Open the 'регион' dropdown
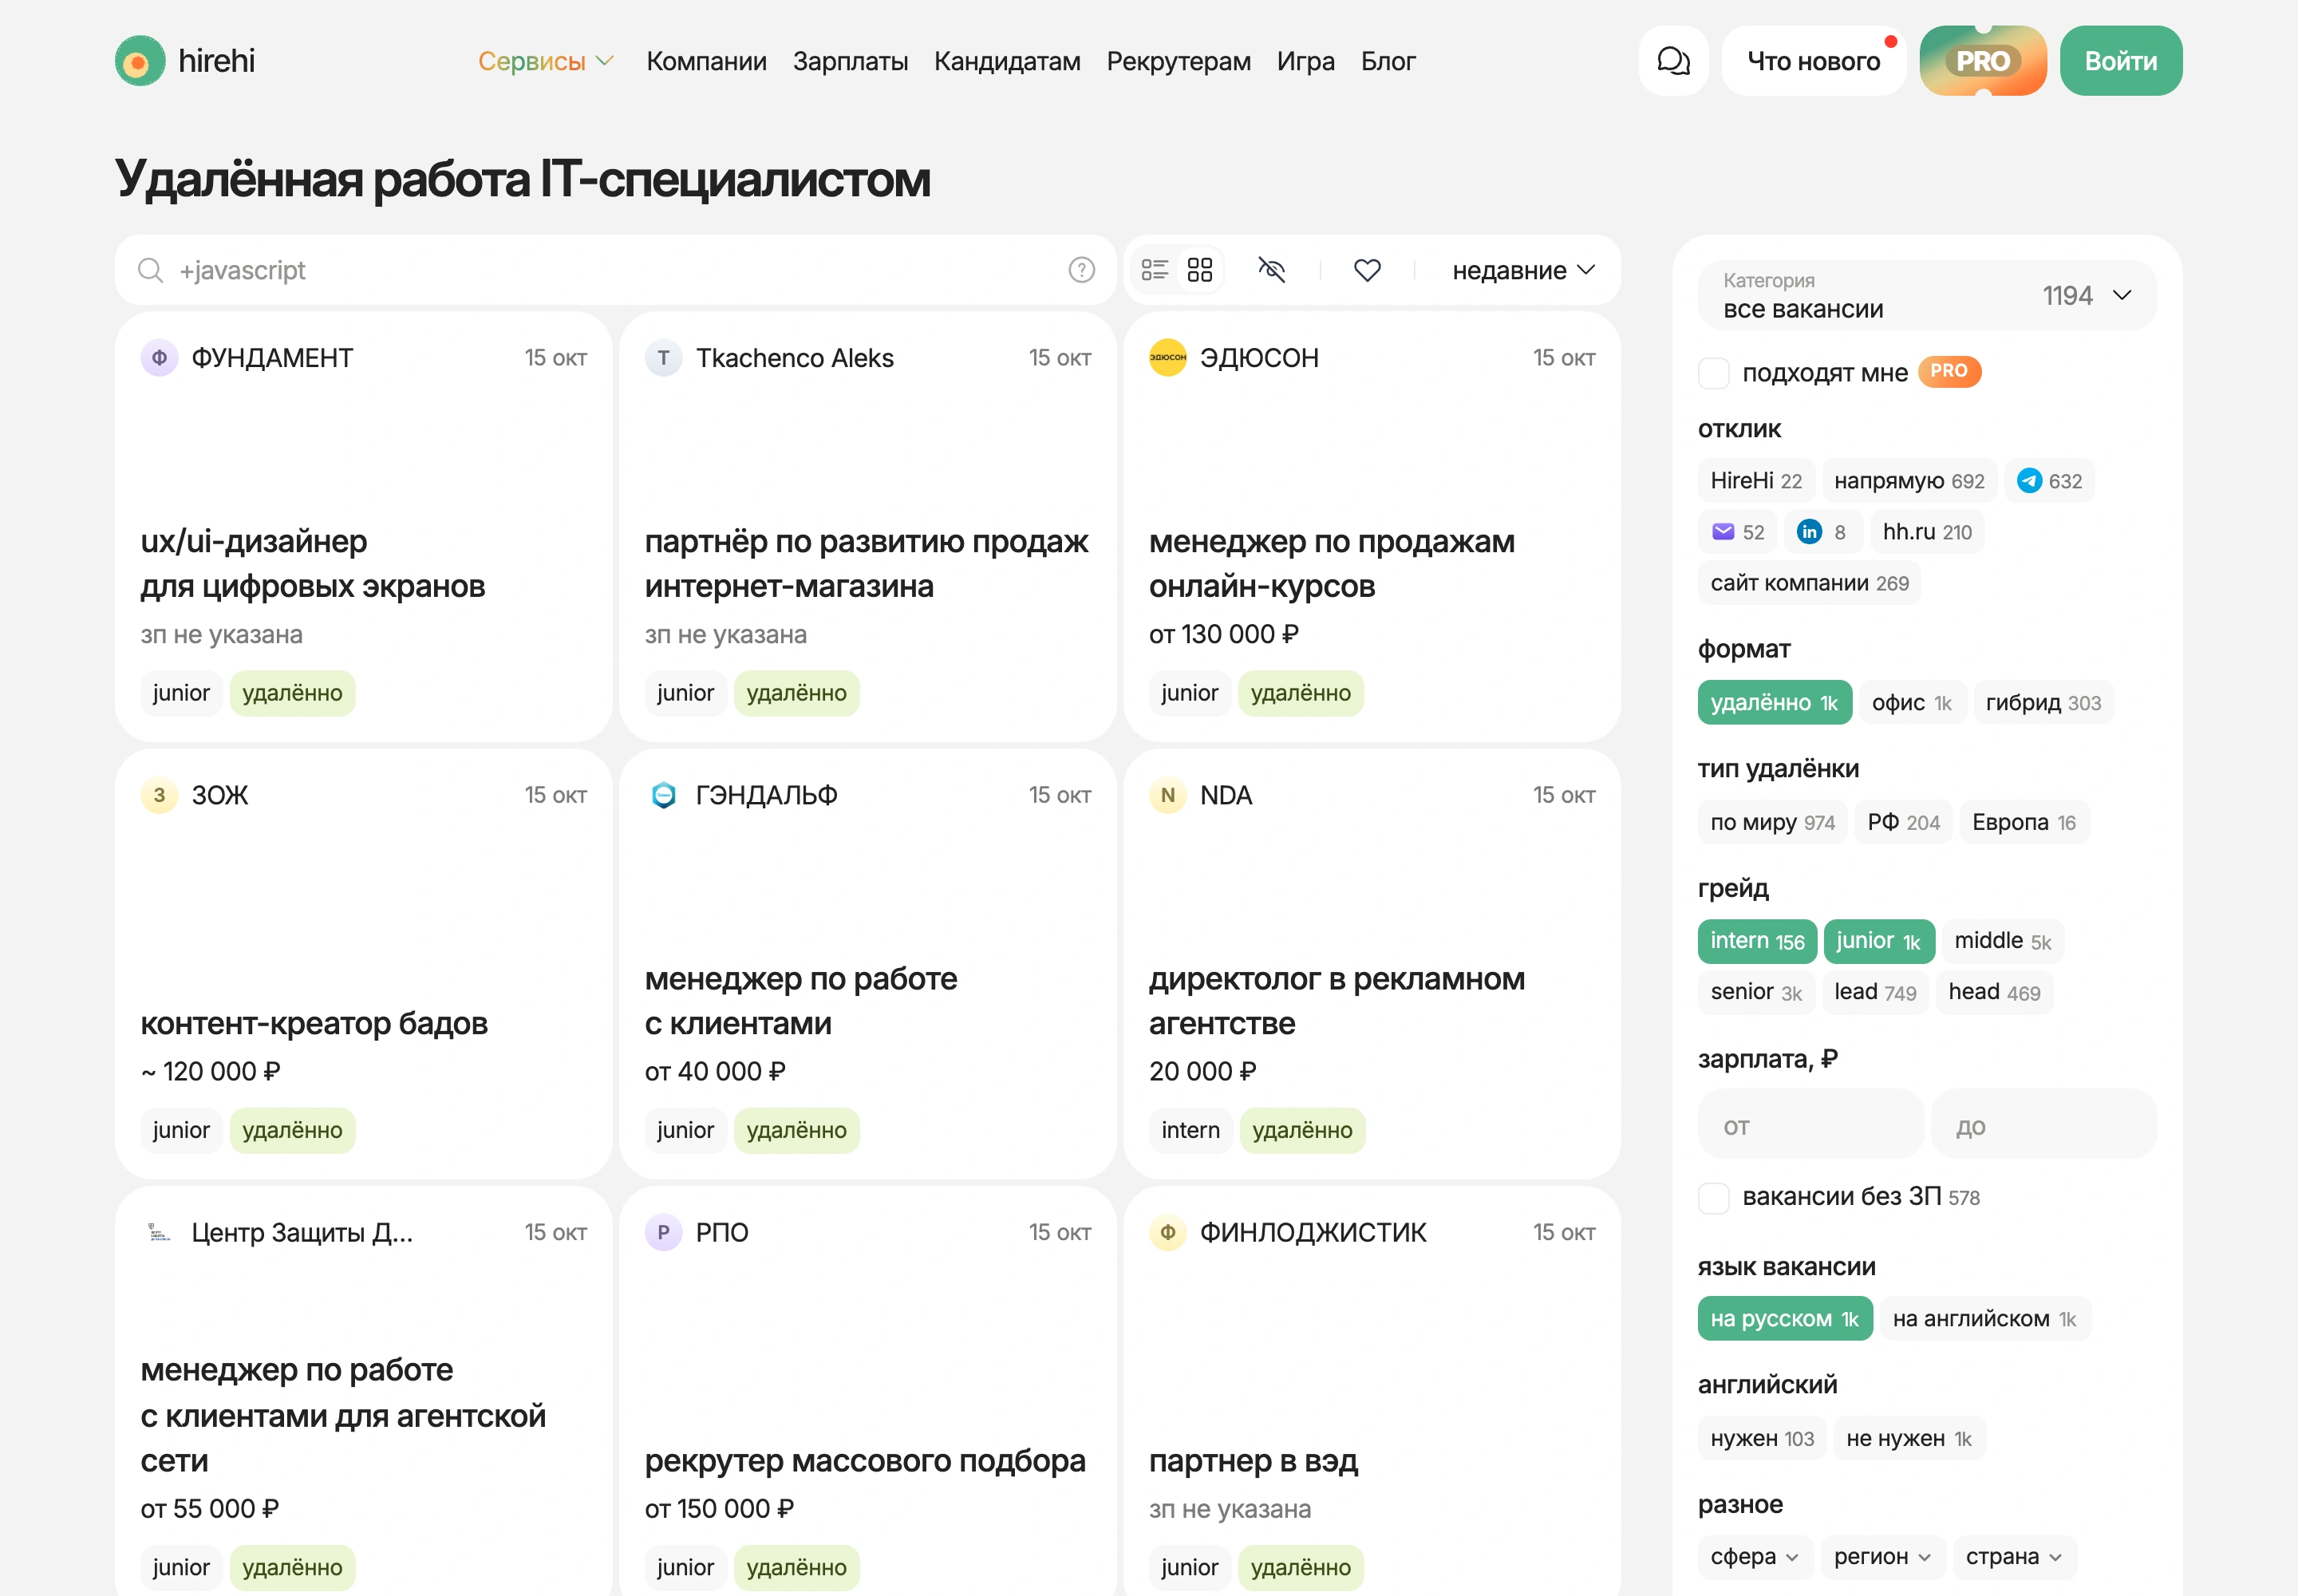 point(1883,1557)
